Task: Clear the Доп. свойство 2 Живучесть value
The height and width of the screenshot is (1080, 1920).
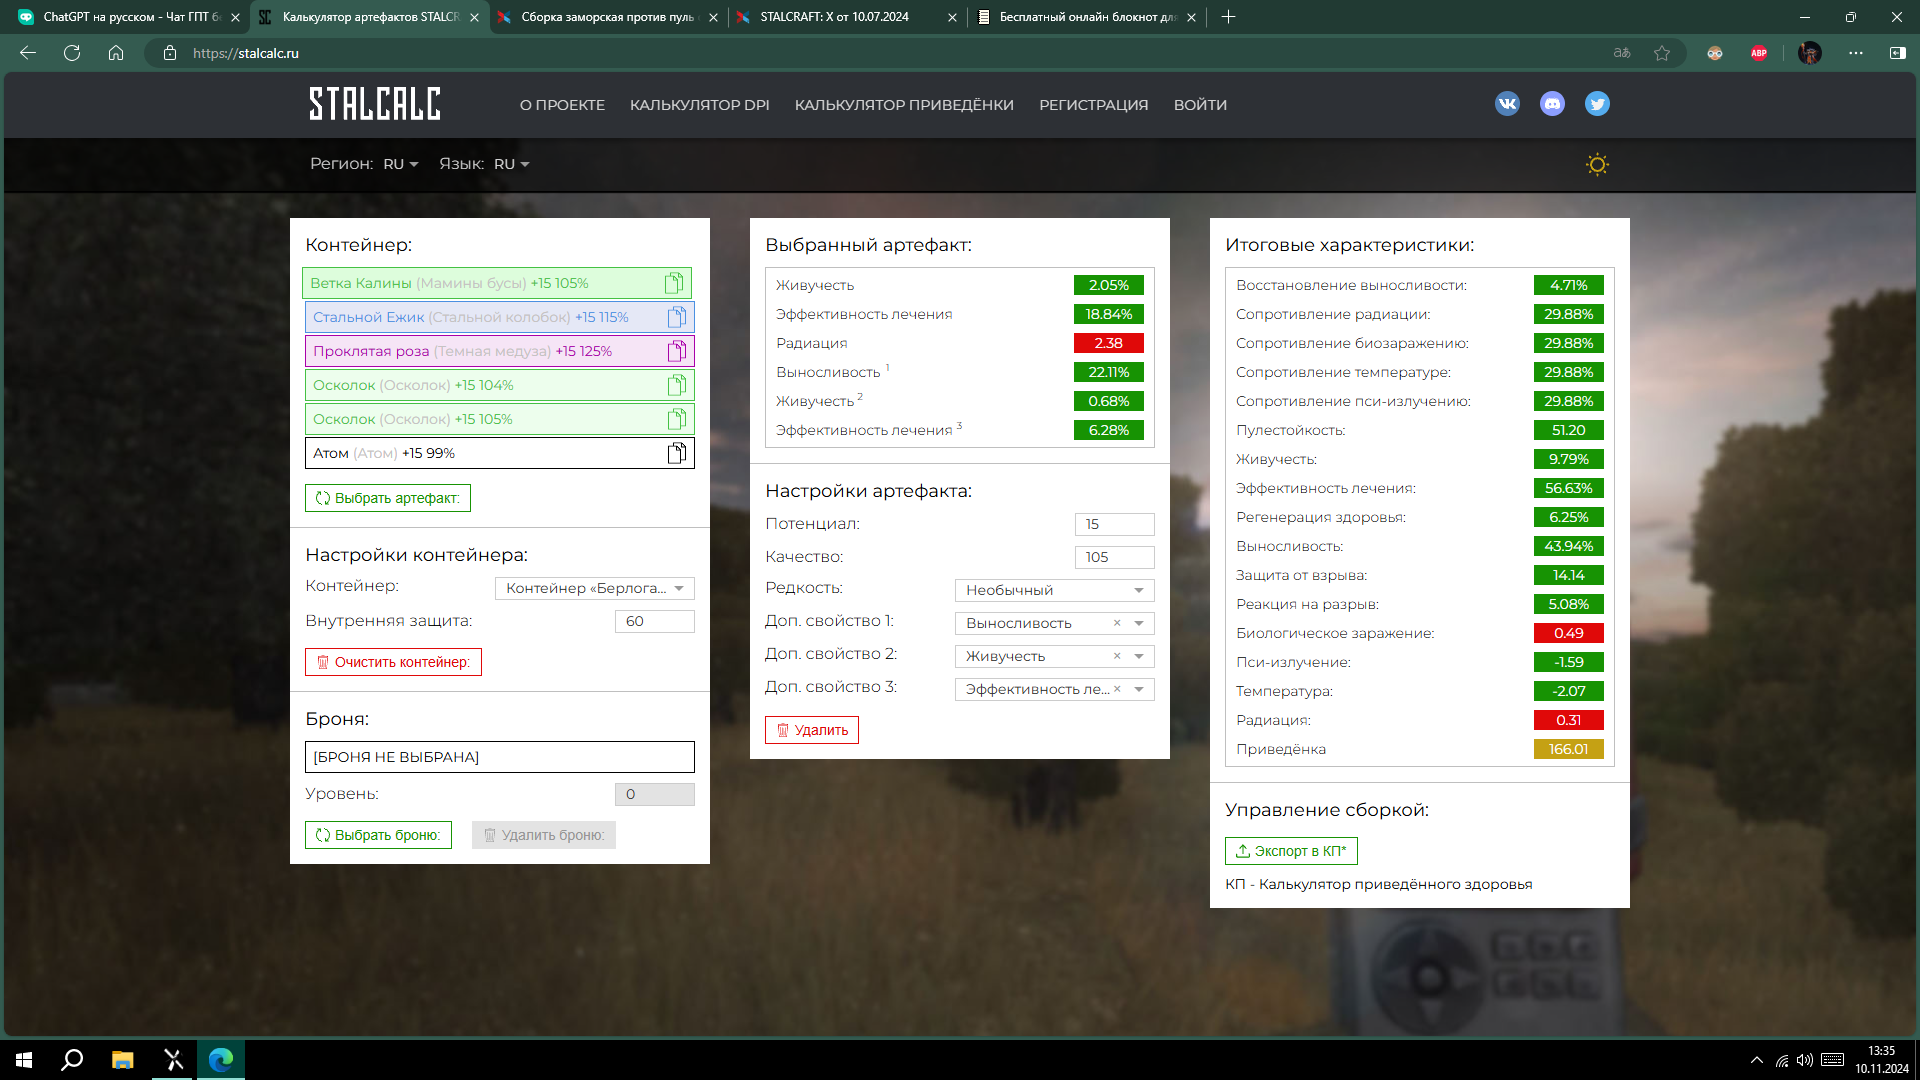Action: [x=1117, y=656]
